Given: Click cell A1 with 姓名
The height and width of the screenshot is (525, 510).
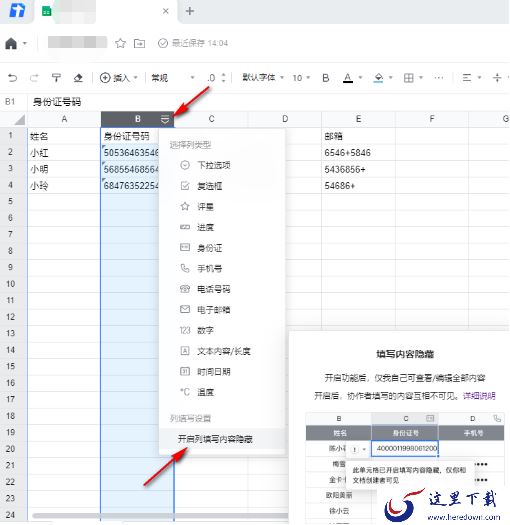Looking at the screenshot, I should click(64, 136).
